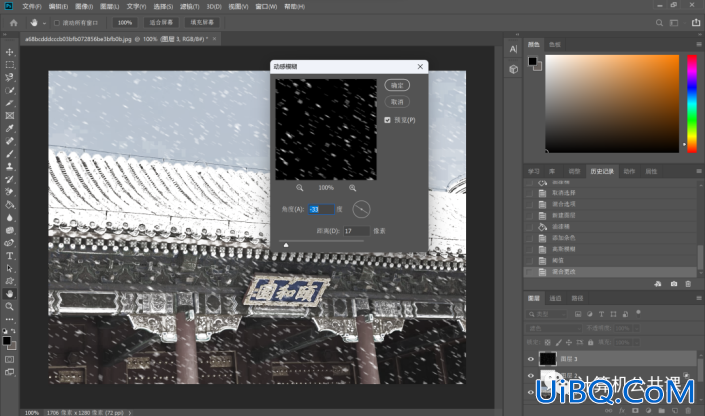Select the Crop tool
The height and width of the screenshot is (416, 705).
point(9,103)
